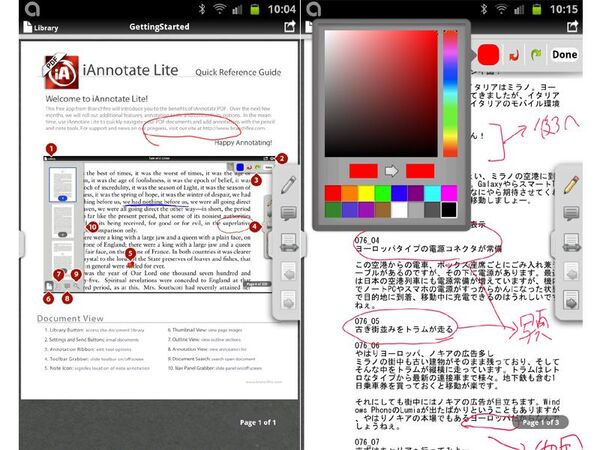Go to next page in left toolbar
Viewport: 600px width, 450px height.
click(289, 300)
